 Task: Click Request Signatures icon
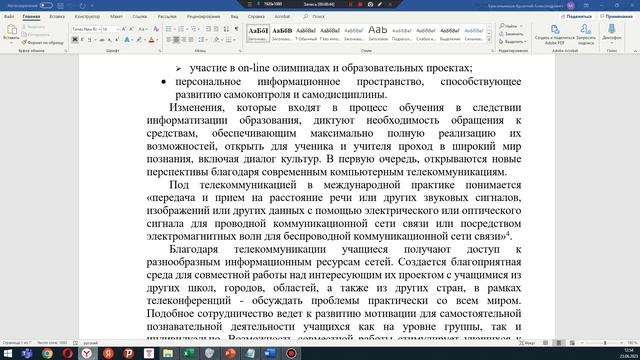(586, 34)
